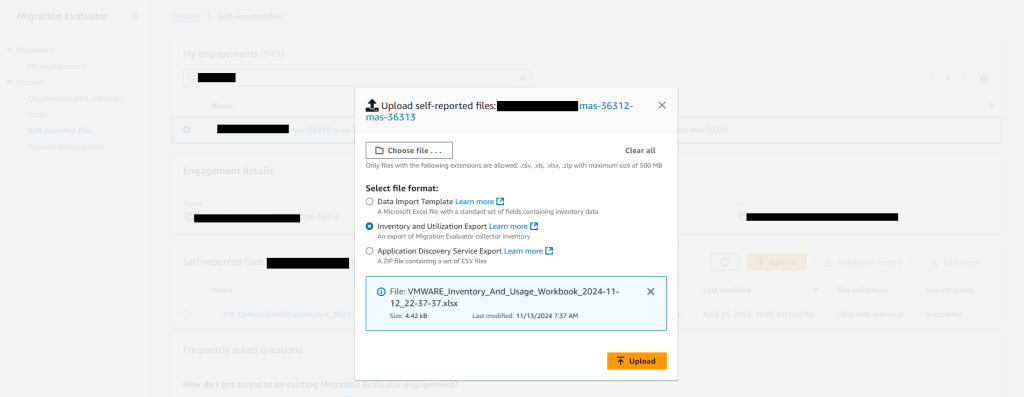Close the Migration Evaluator side navigation

135,16
